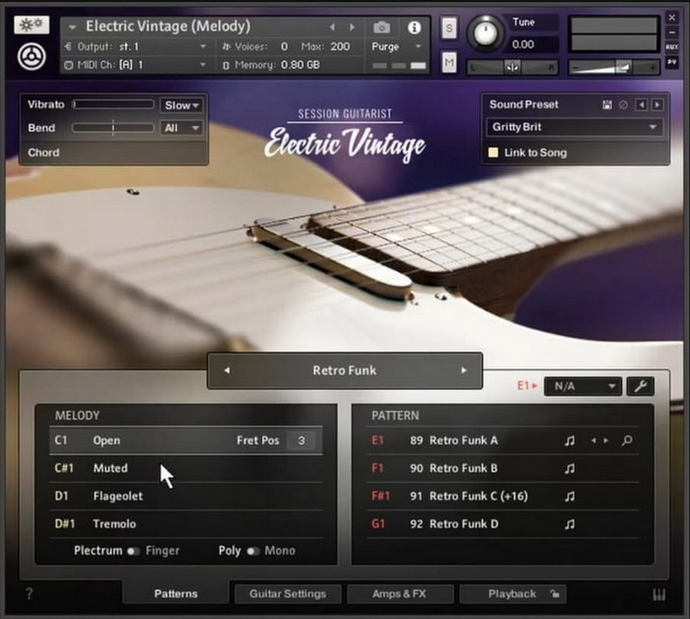The height and width of the screenshot is (619, 690).
Task: Switch to next song after Retro Funk
Action: pyautogui.click(x=464, y=370)
